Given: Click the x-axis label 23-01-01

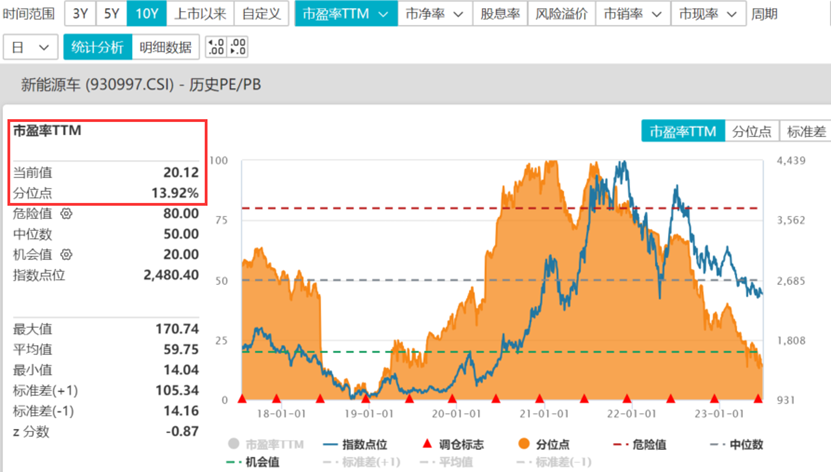Looking at the screenshot, I should click(x=719, y=414).
